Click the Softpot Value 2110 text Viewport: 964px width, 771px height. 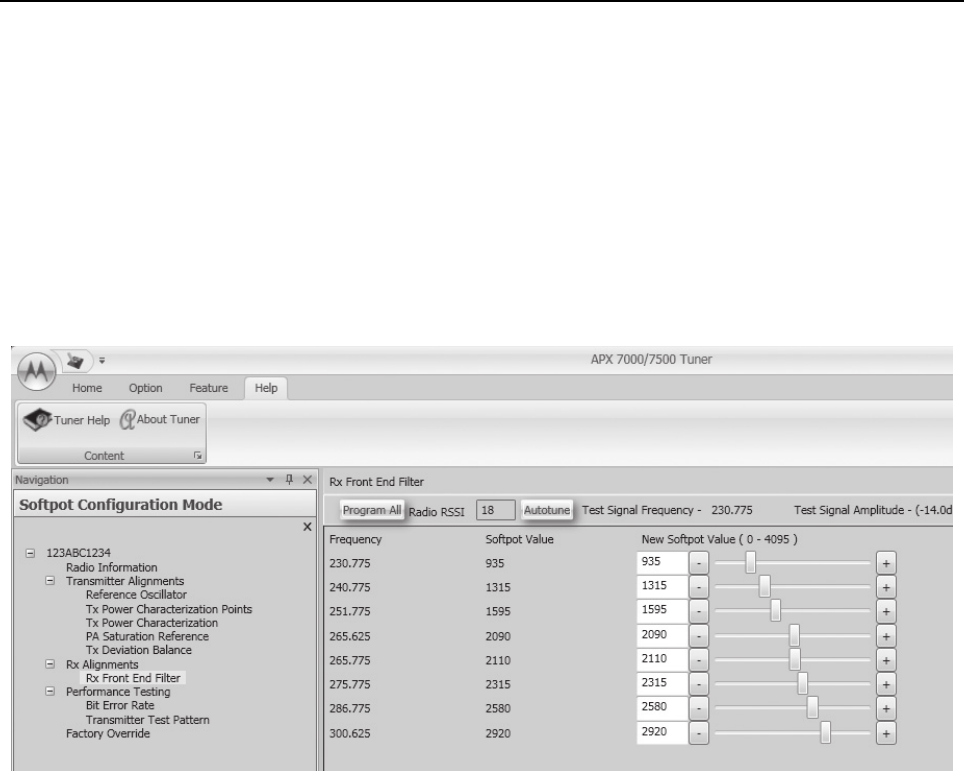tap(497, 660)
